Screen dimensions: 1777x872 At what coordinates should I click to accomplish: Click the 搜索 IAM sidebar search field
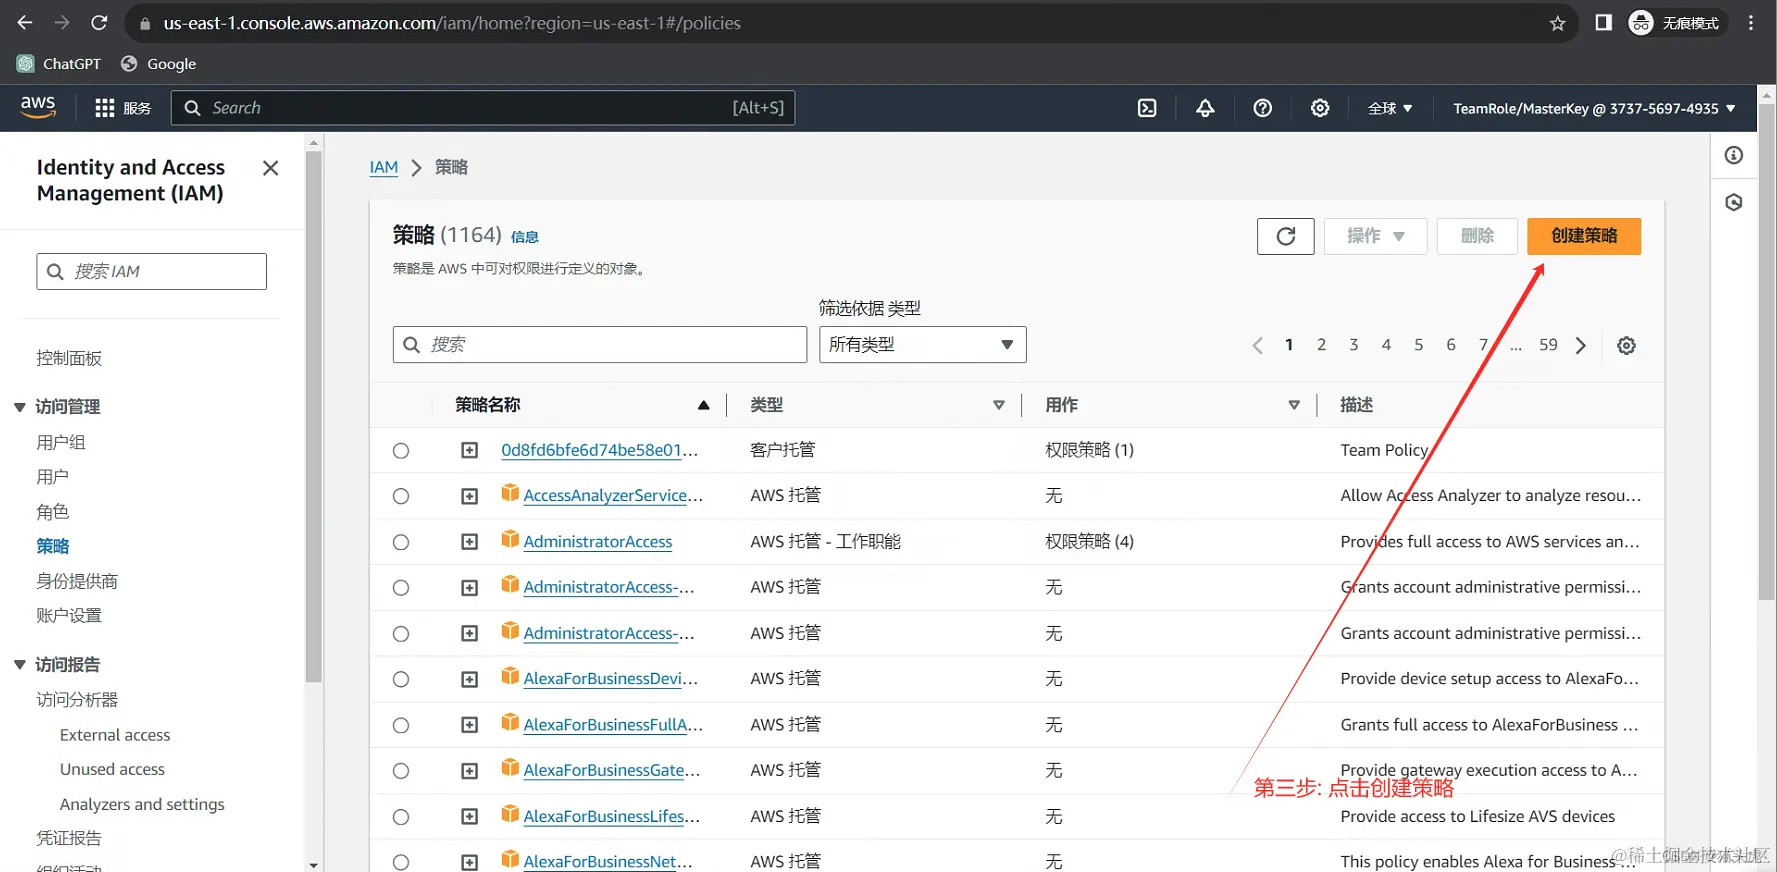[152, 271]
